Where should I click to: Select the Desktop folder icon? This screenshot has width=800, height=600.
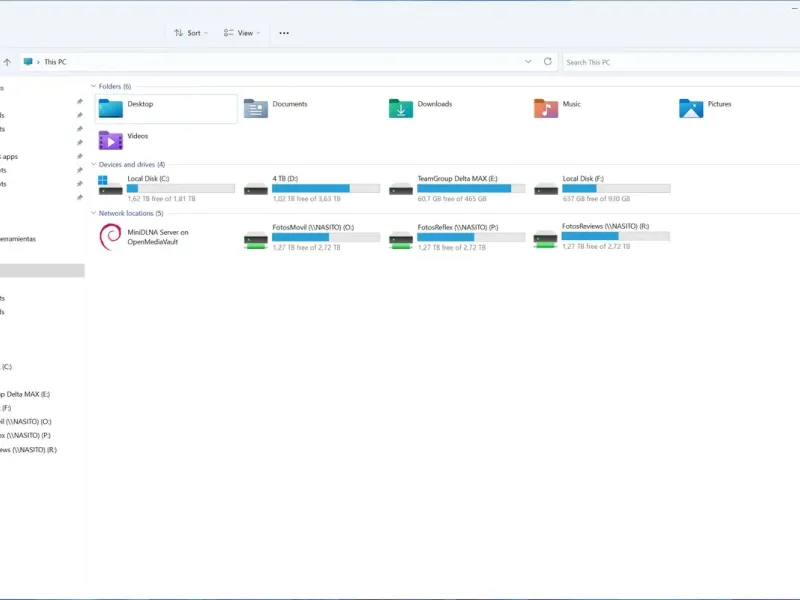pos(111,109)
